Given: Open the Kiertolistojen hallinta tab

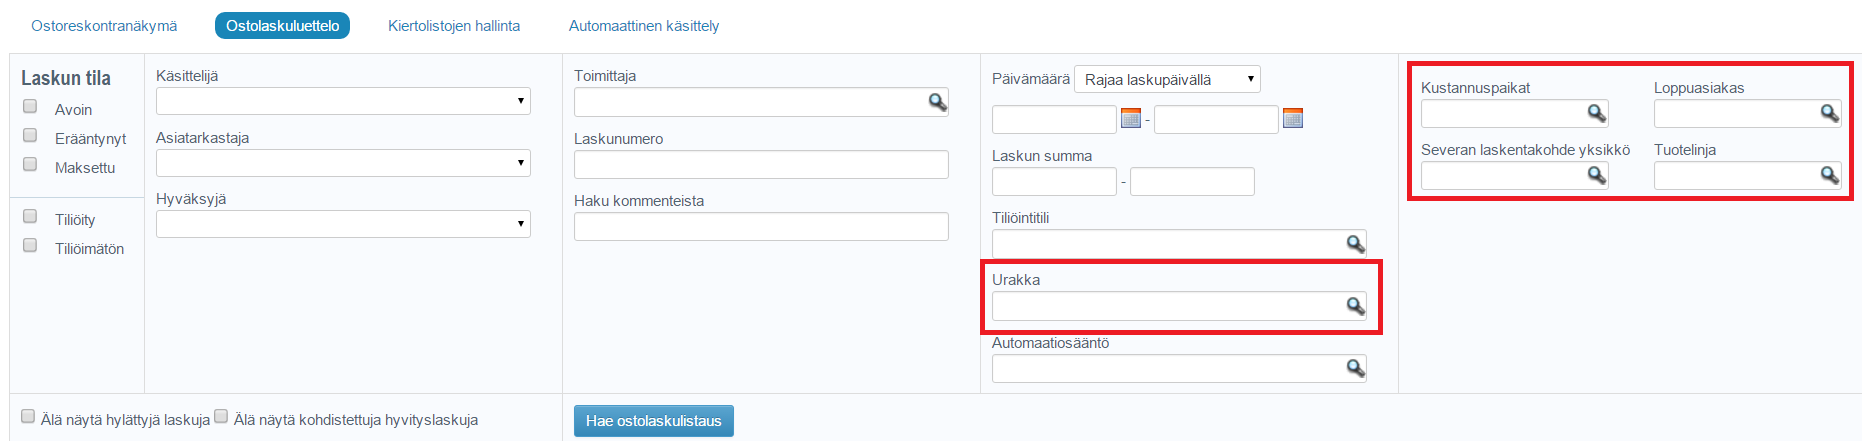Looking at the screenshot, I should pyautogui.click(x=454, y=26).
